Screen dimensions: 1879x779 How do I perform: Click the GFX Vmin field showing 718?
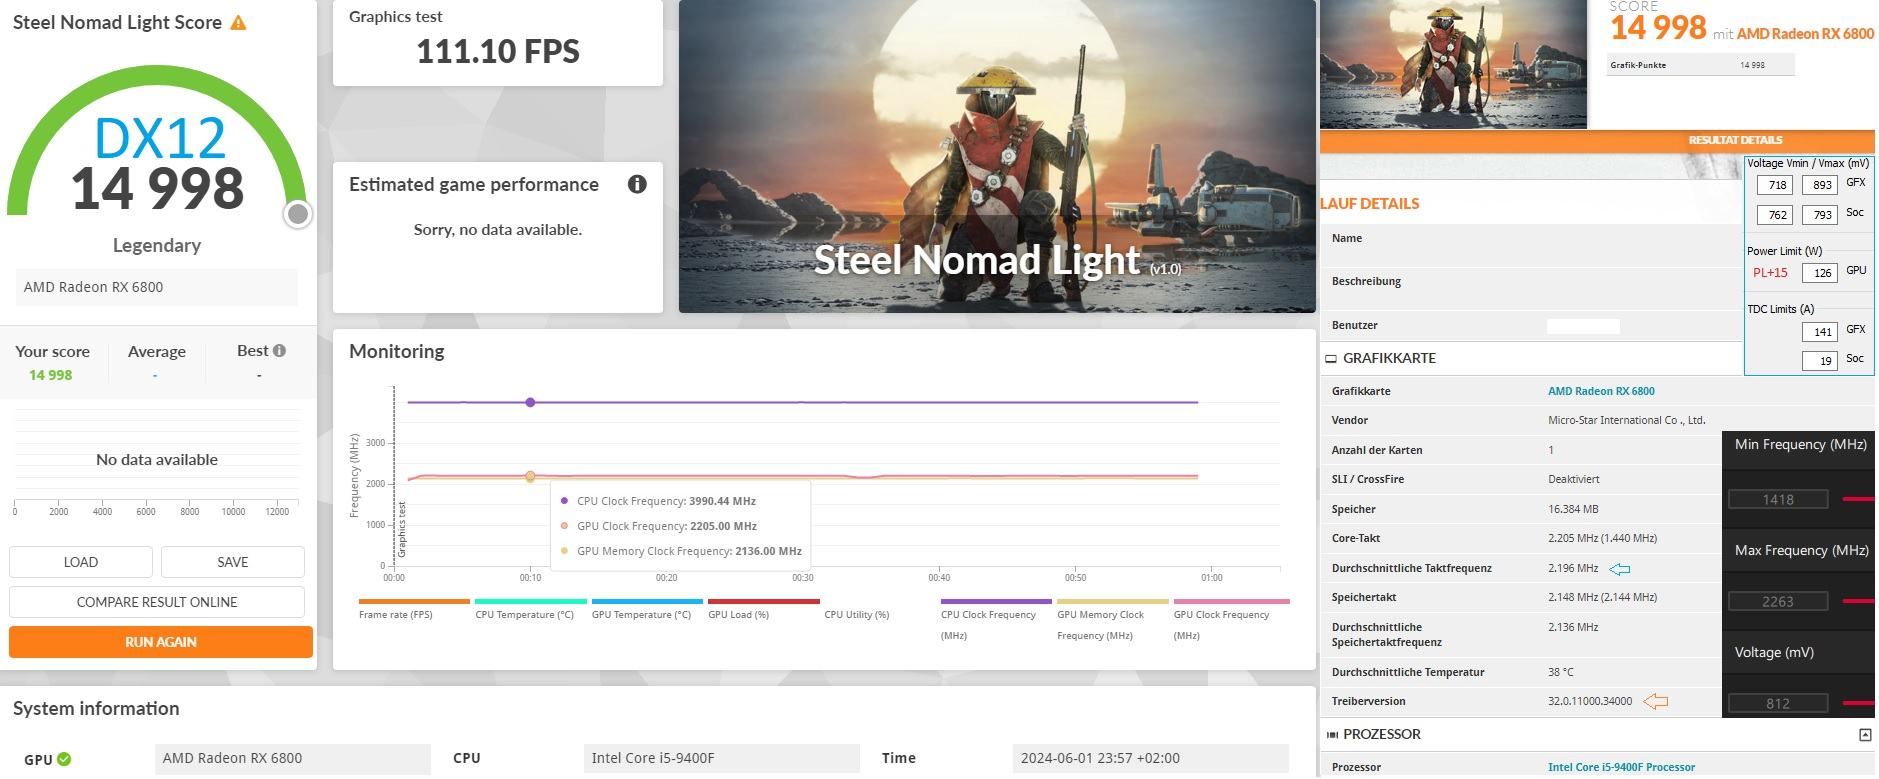click(x=1777, y=185)
